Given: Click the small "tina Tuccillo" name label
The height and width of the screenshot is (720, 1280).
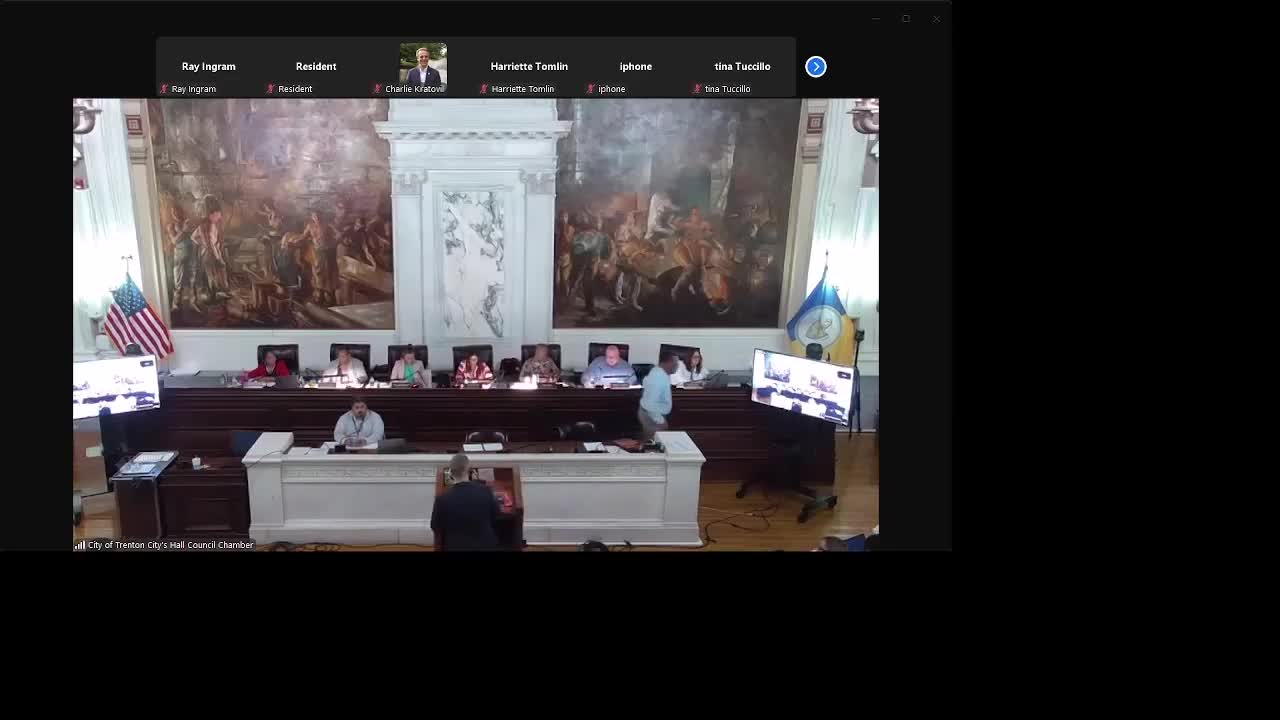Looking at the screenshot, I should click(x=728, y=89).
